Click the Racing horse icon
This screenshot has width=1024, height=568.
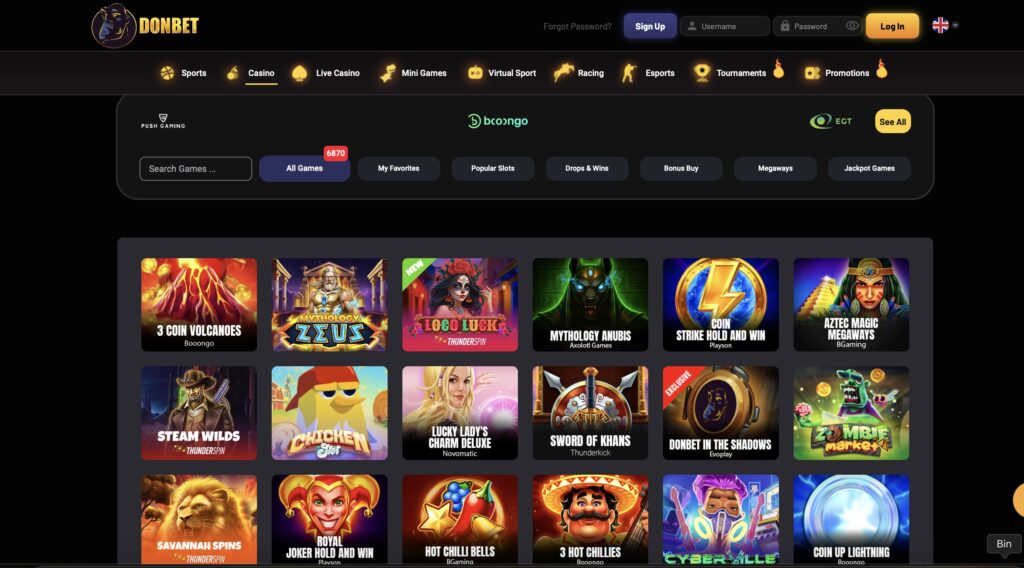click(x=562, y=72)
